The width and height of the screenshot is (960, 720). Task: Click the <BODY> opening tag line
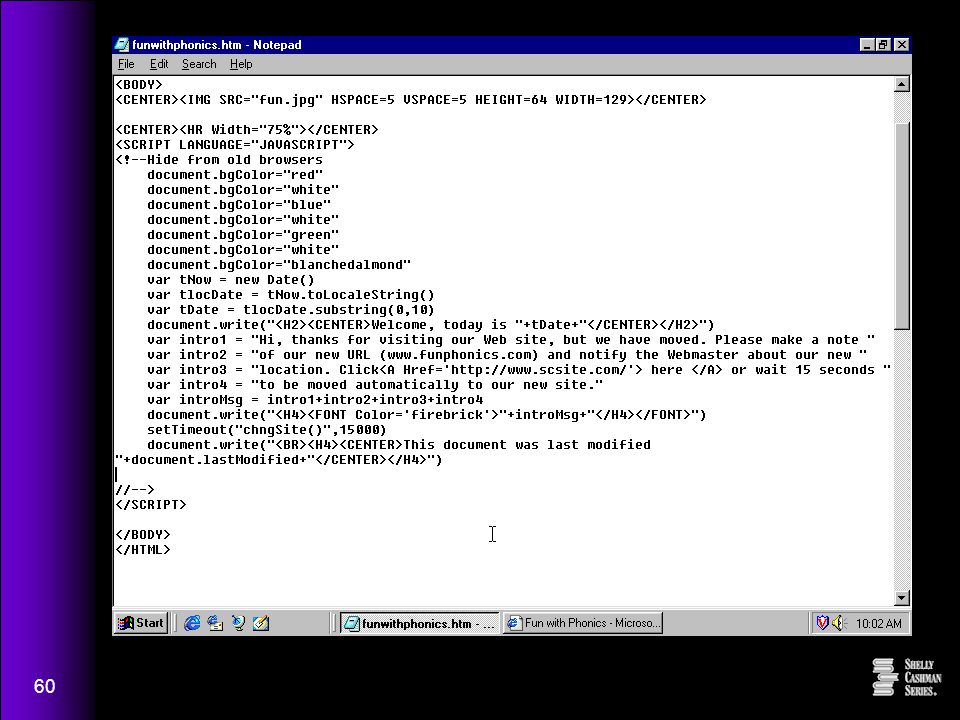[139, 84]
